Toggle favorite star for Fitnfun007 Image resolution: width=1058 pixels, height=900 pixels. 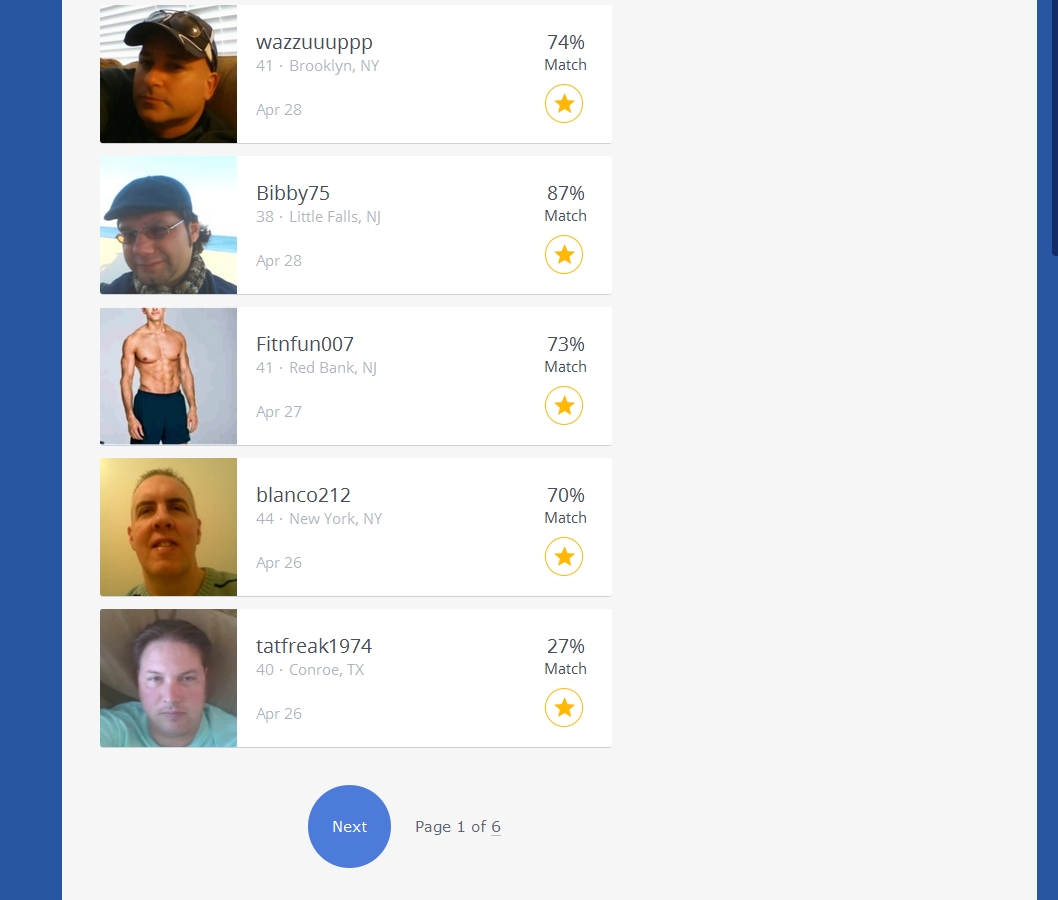click(563, 405)
